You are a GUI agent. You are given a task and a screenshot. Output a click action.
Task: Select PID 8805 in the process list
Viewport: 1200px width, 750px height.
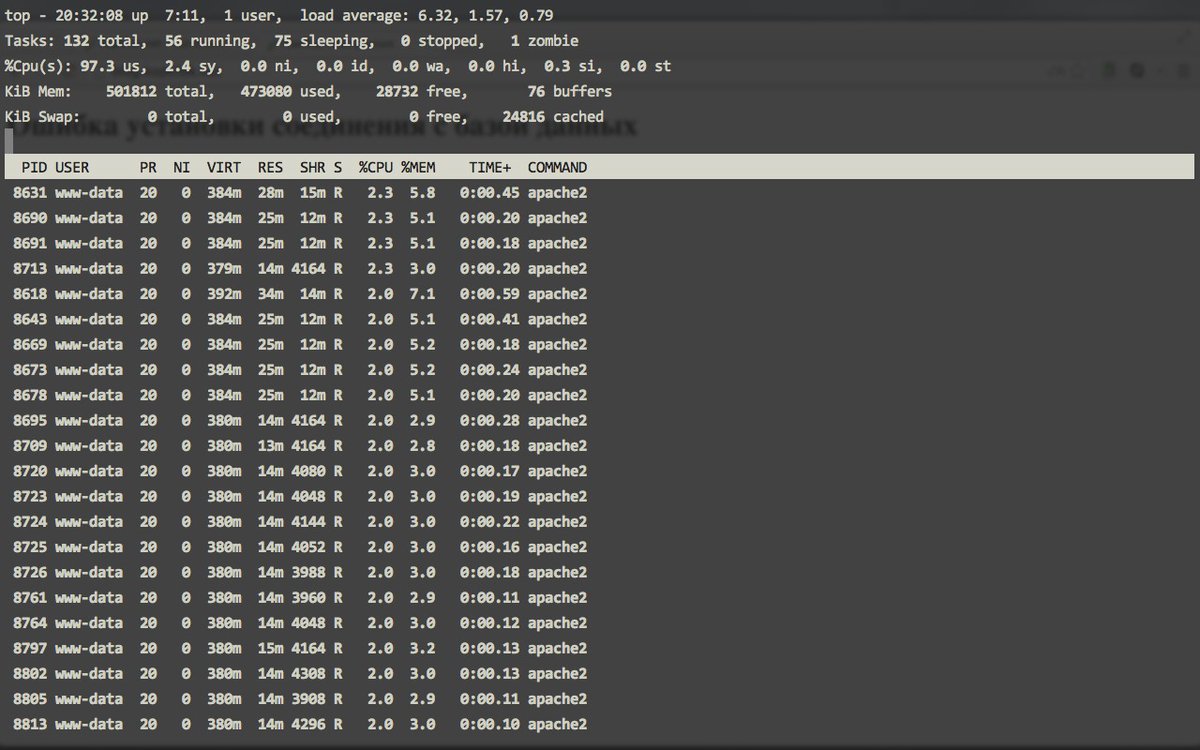pos(30,699)
